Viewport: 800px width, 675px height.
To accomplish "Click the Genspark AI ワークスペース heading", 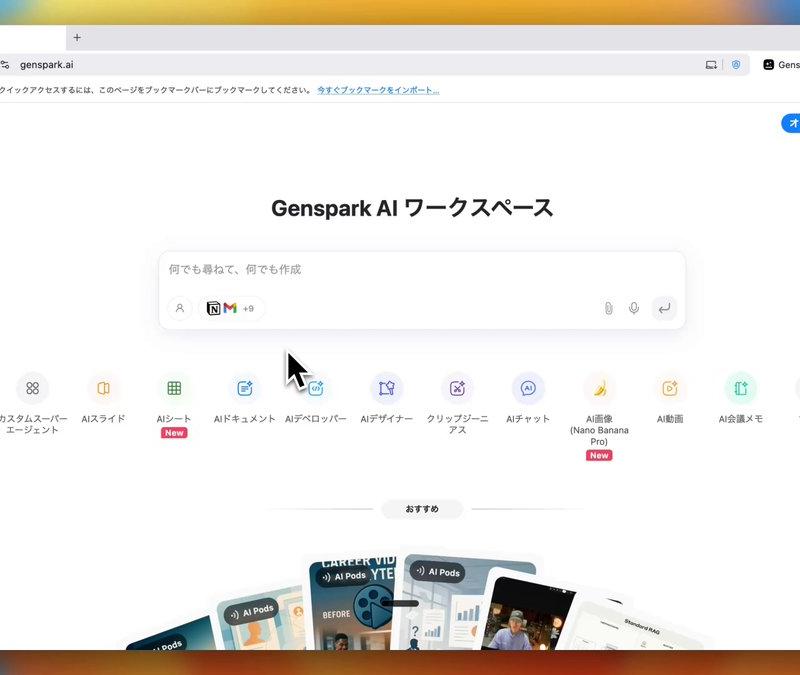I will (x=412, y=208).
